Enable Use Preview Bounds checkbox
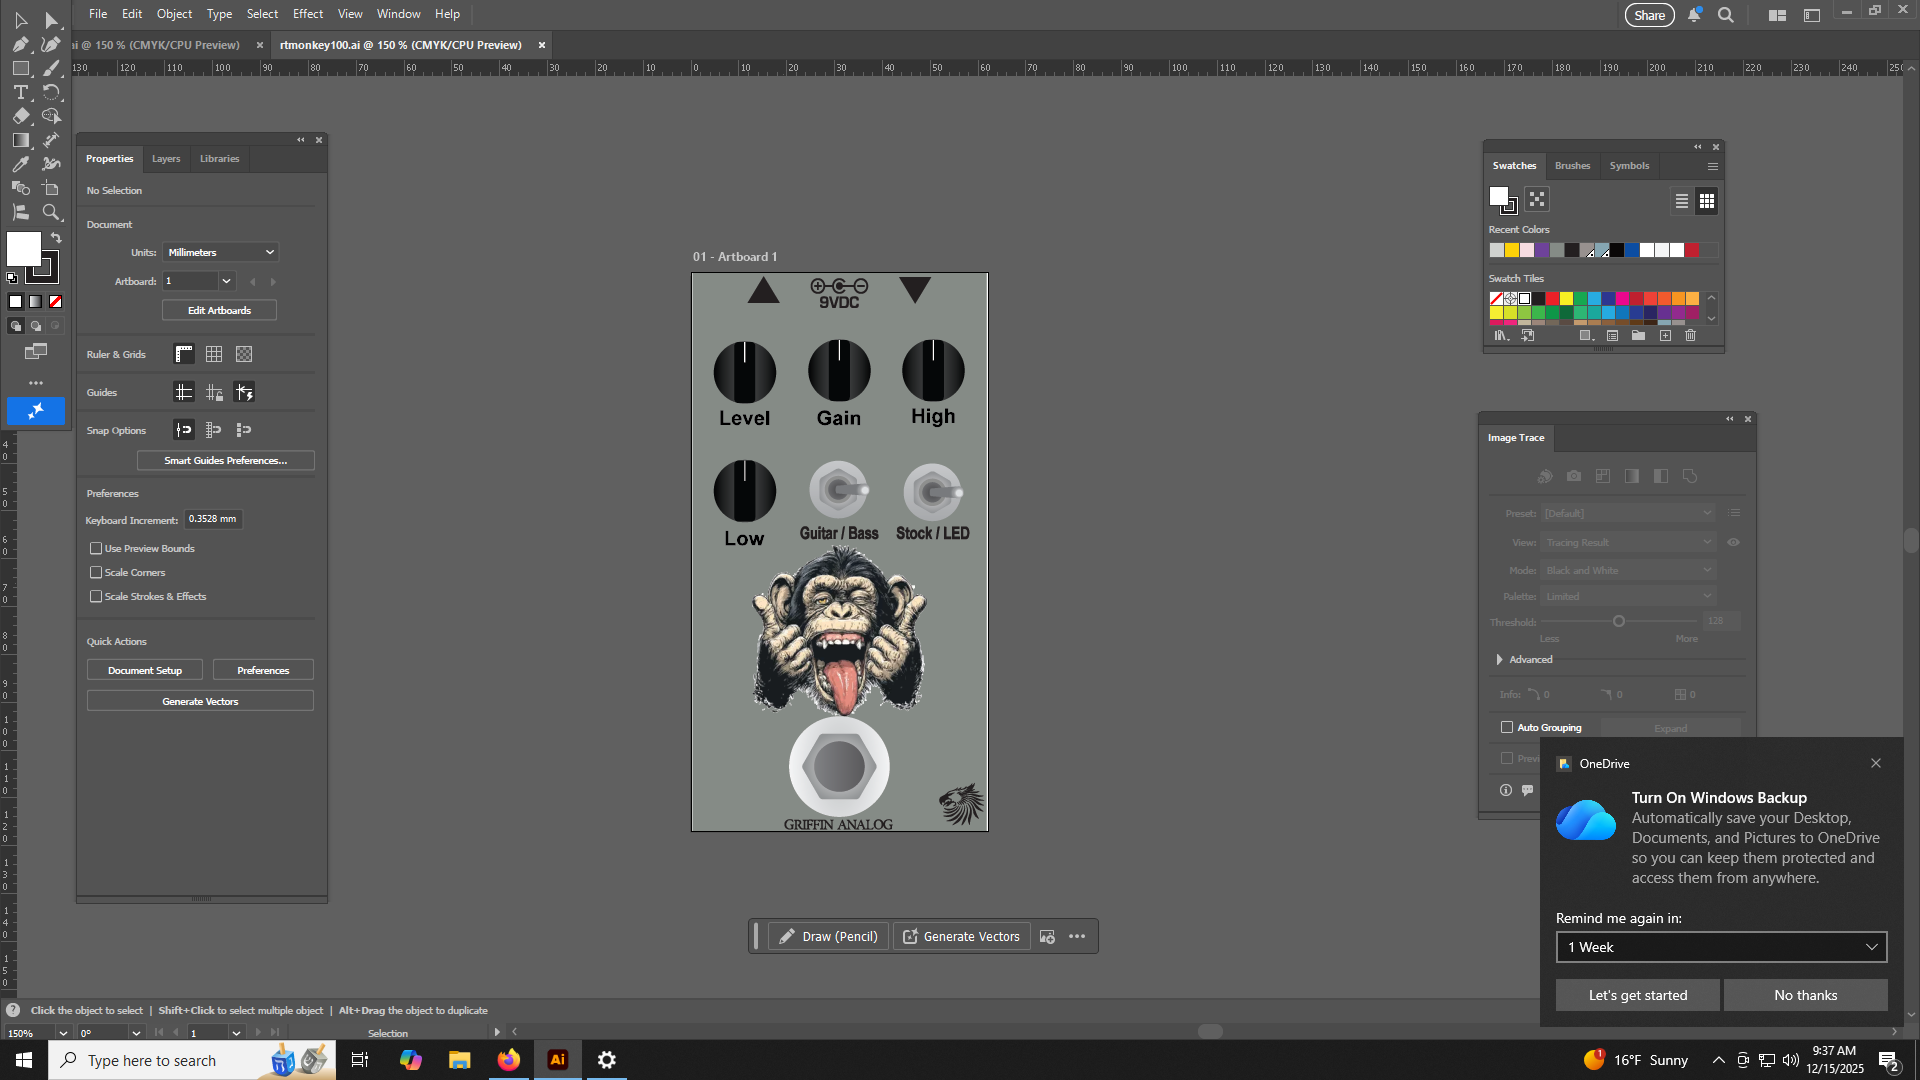 [x=96, y=548]
